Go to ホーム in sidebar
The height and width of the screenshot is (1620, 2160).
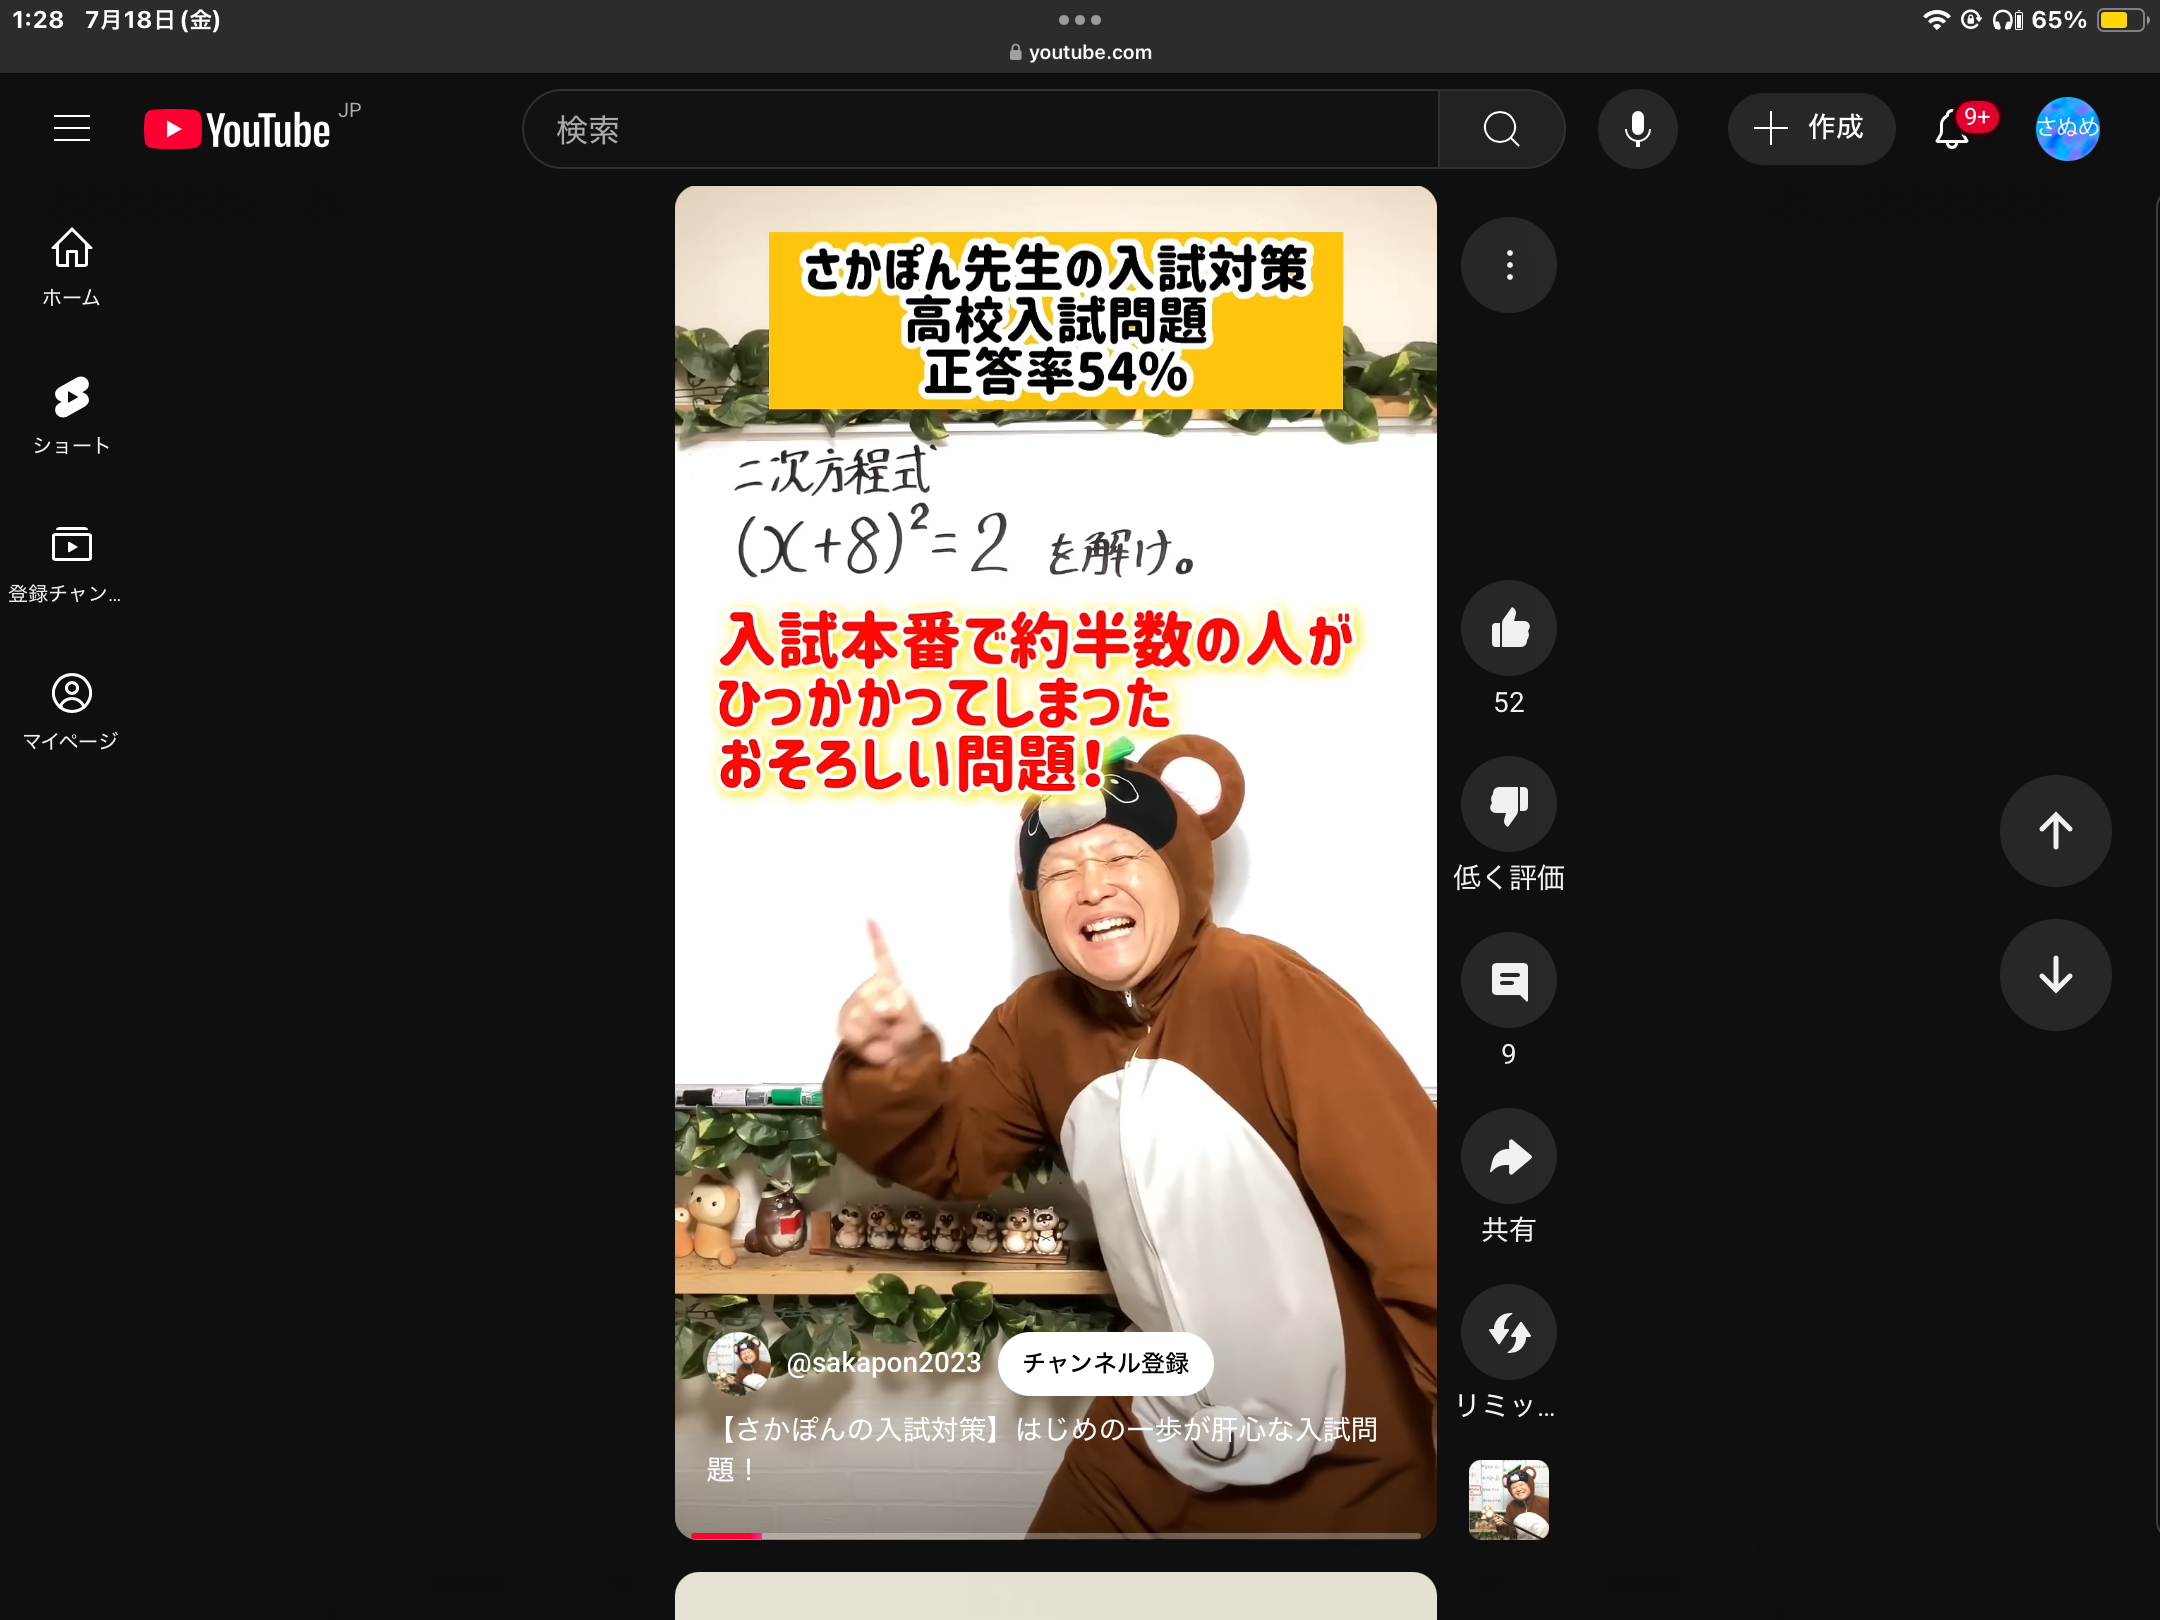[71, 267]
